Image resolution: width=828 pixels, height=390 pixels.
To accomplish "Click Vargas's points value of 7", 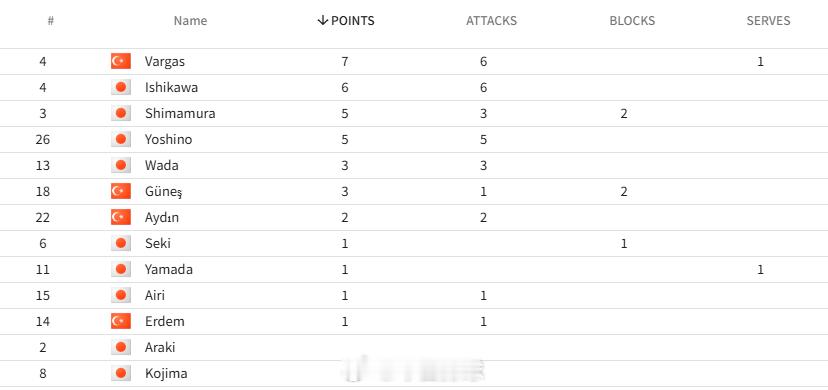I will coord(345,61).
